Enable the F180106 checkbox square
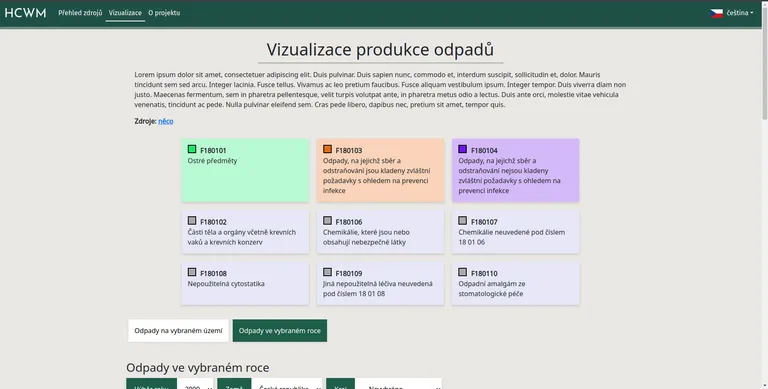Screen dimensions: 768x389 (x=327, y=220)
